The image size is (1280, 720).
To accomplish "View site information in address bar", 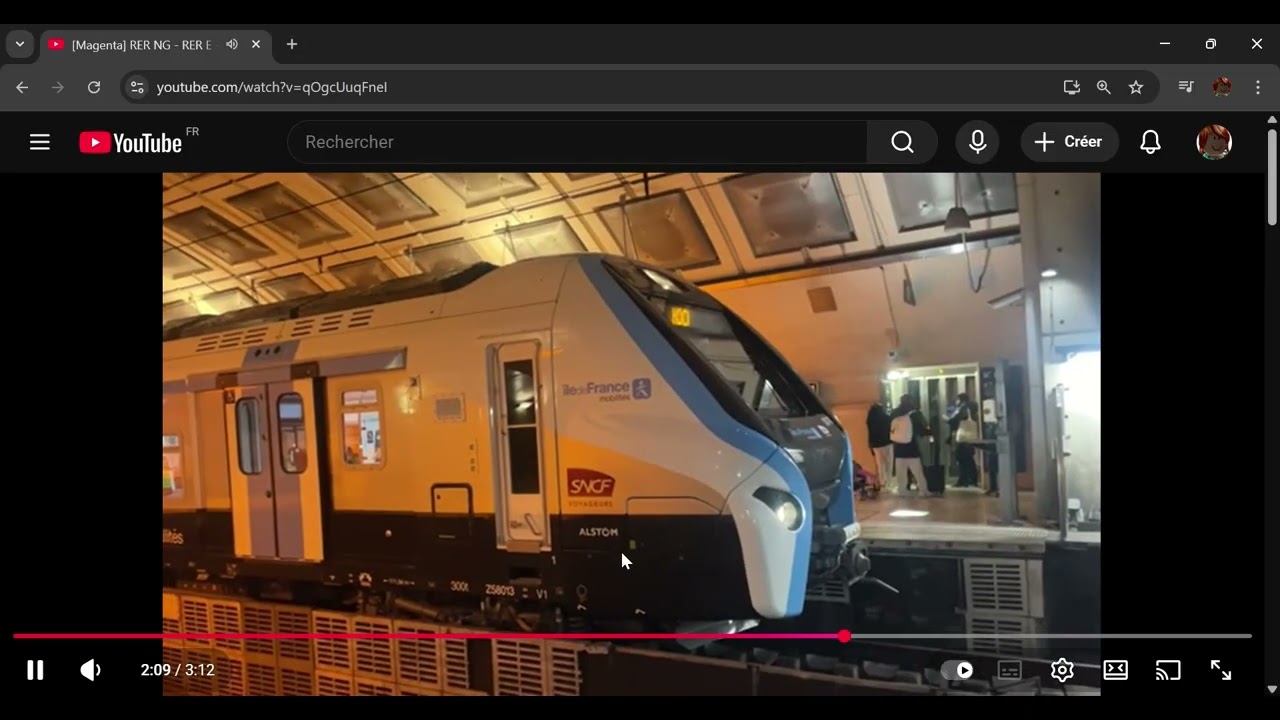I will (137, 87).
